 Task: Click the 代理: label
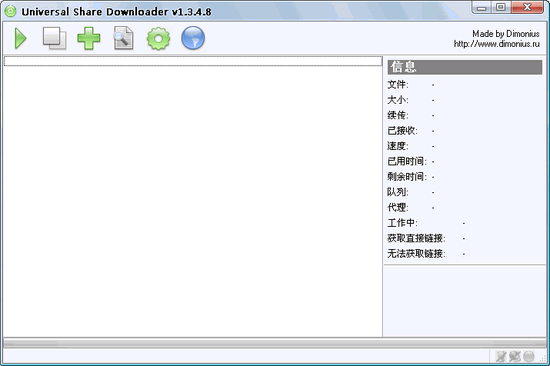[x=398, y=207]
